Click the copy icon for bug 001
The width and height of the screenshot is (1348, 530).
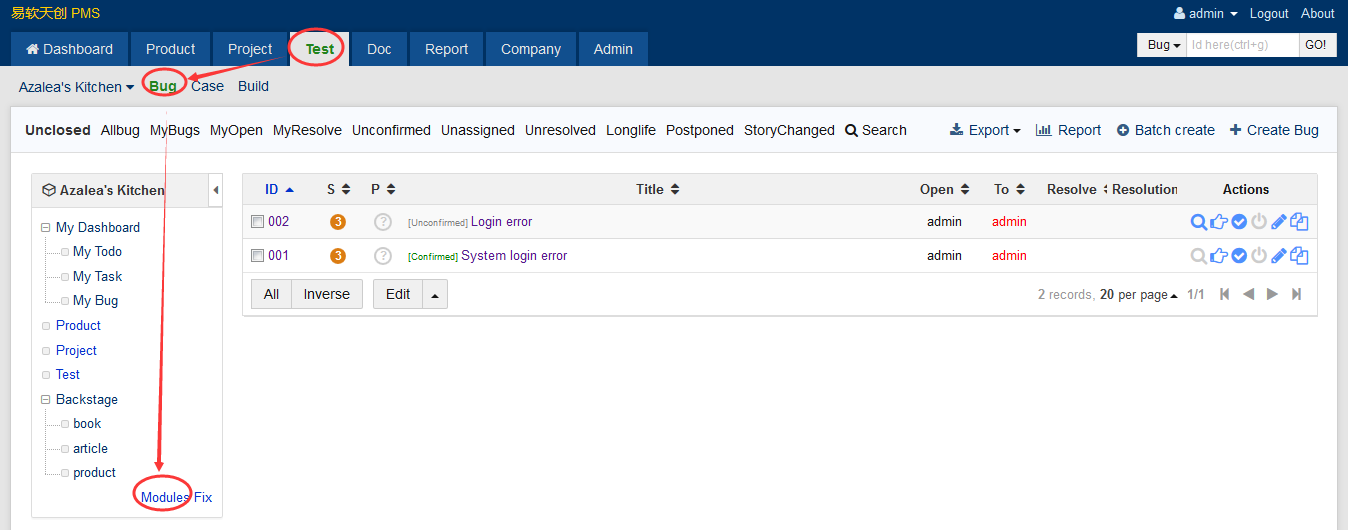pyautogui.click(x=1299, y=256)
